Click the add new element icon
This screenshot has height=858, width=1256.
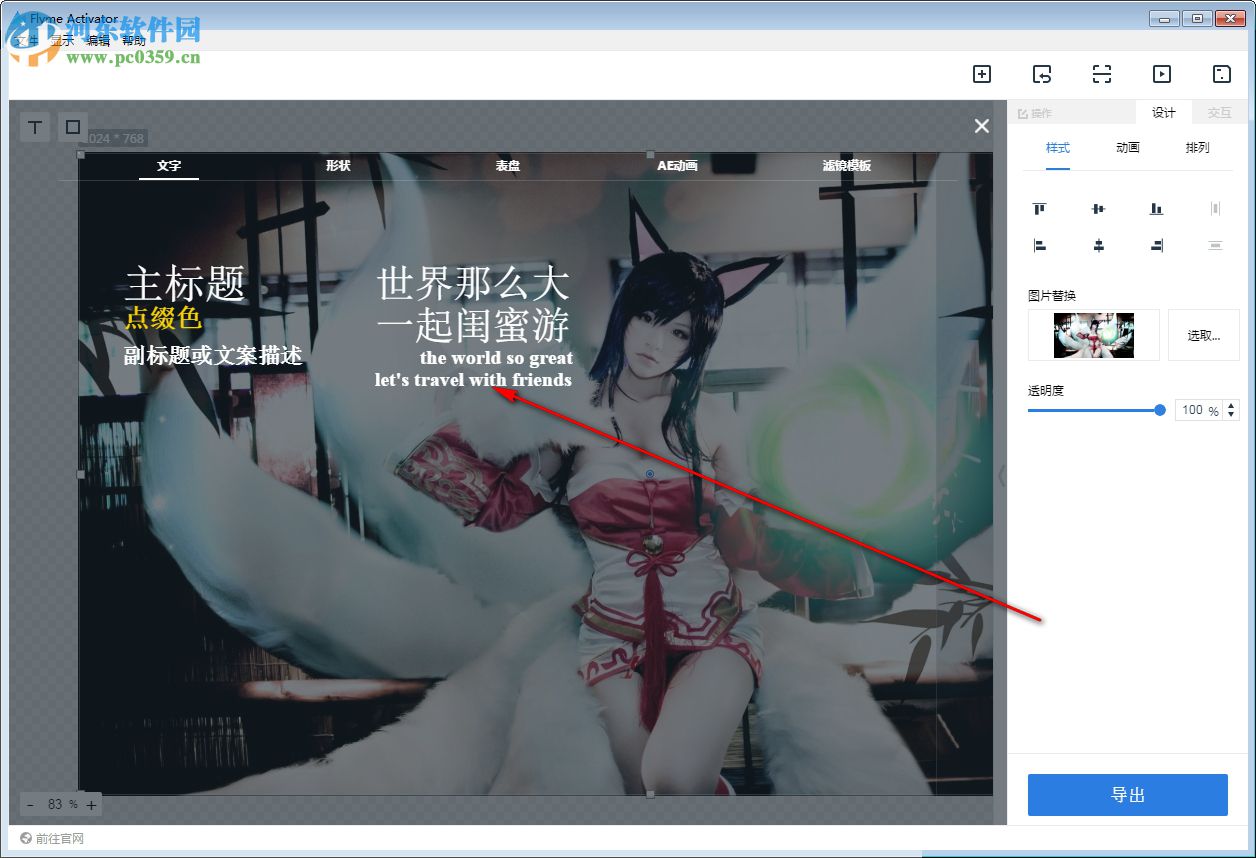pos(981,74)
